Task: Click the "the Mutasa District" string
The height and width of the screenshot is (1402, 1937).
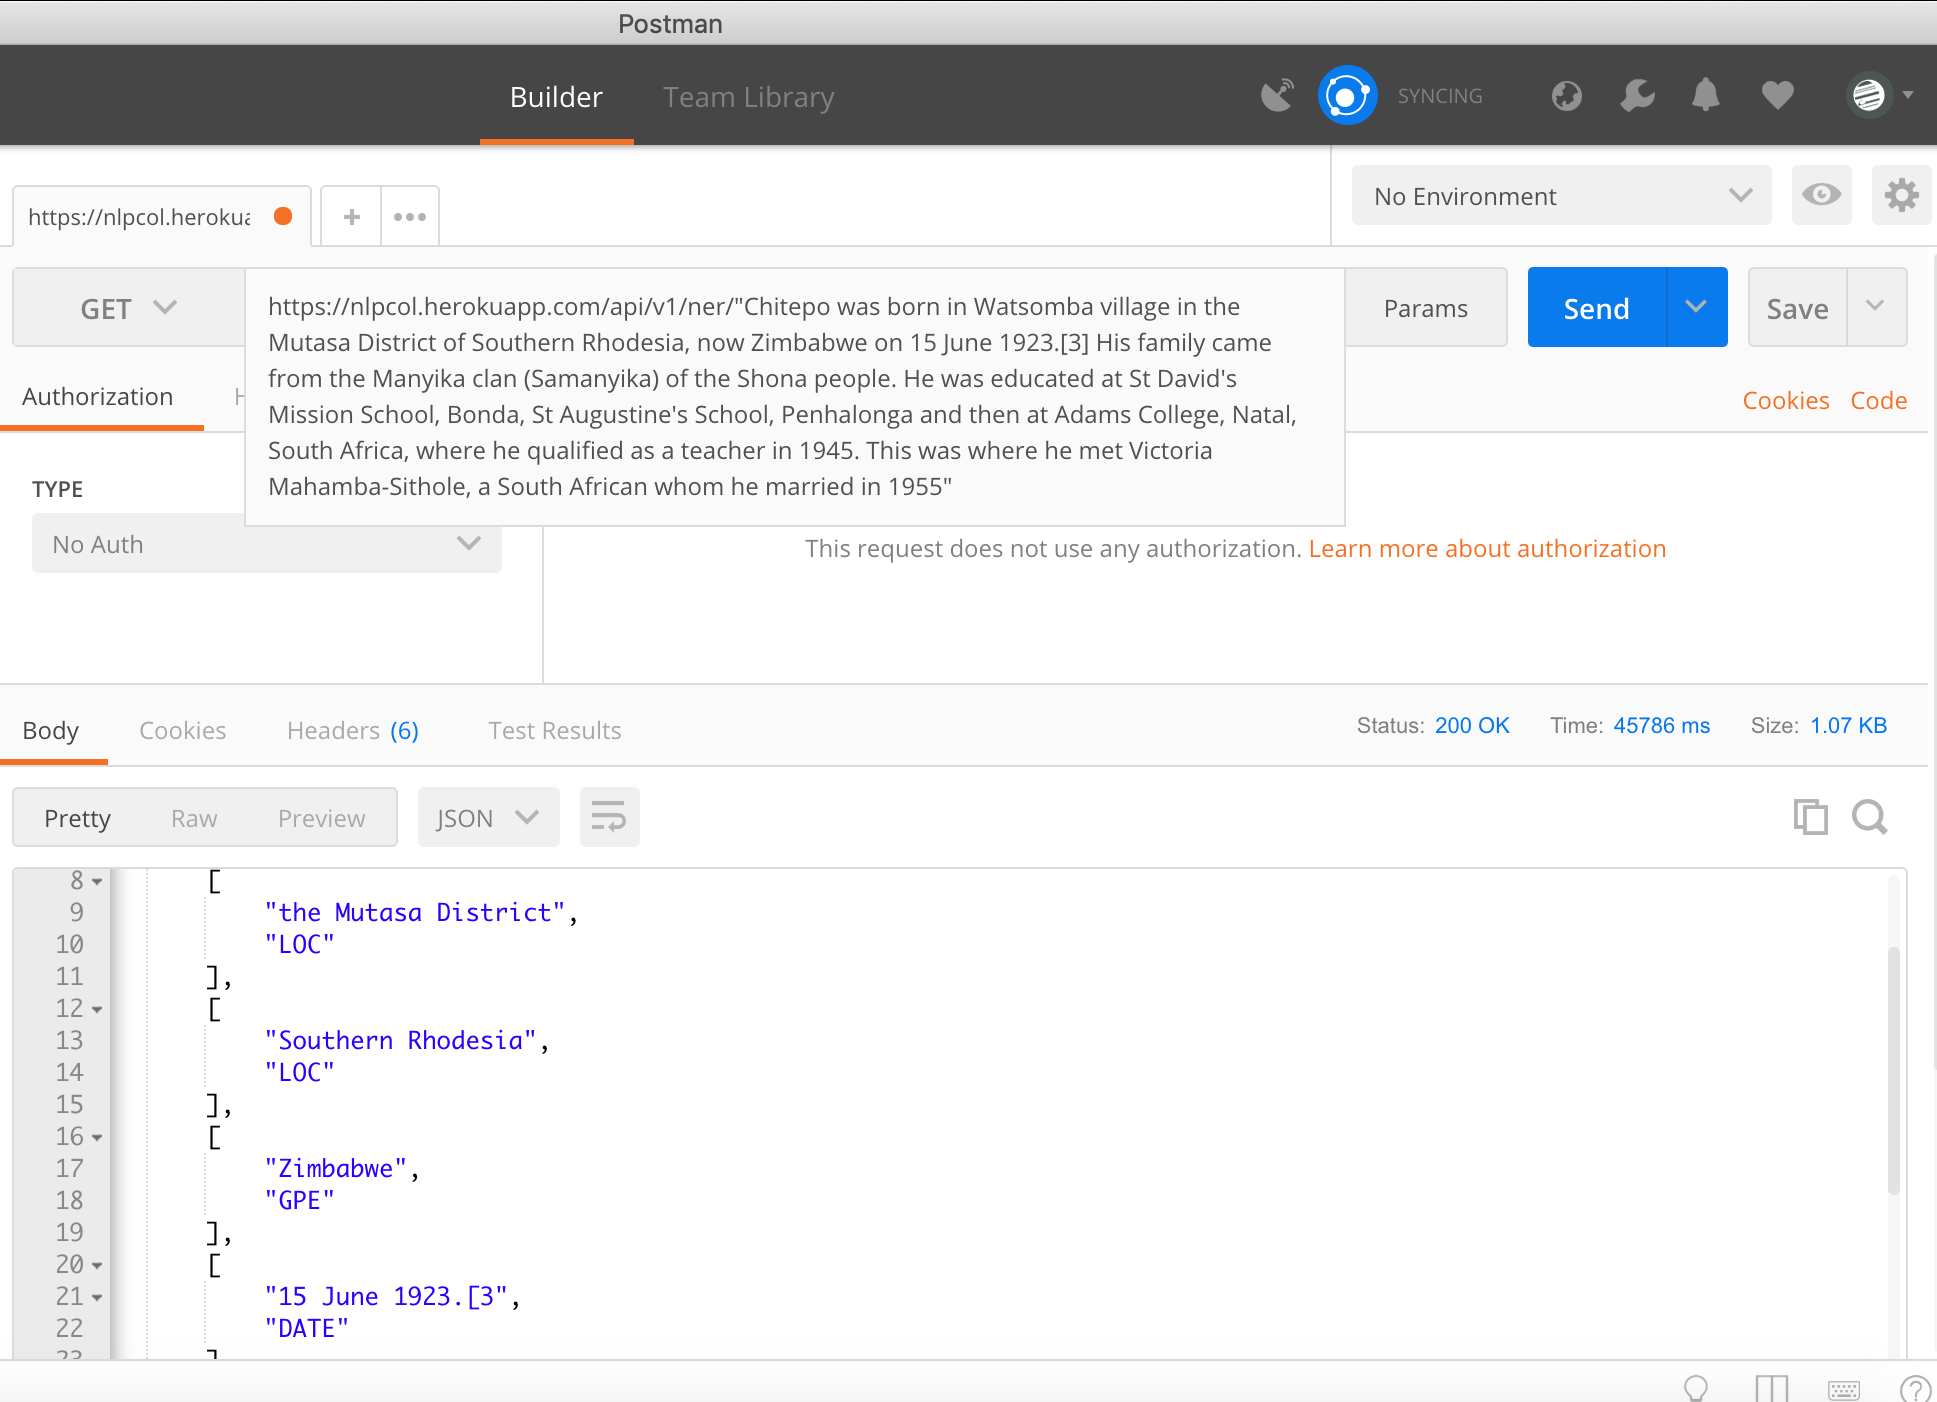Action: [415, 912]
